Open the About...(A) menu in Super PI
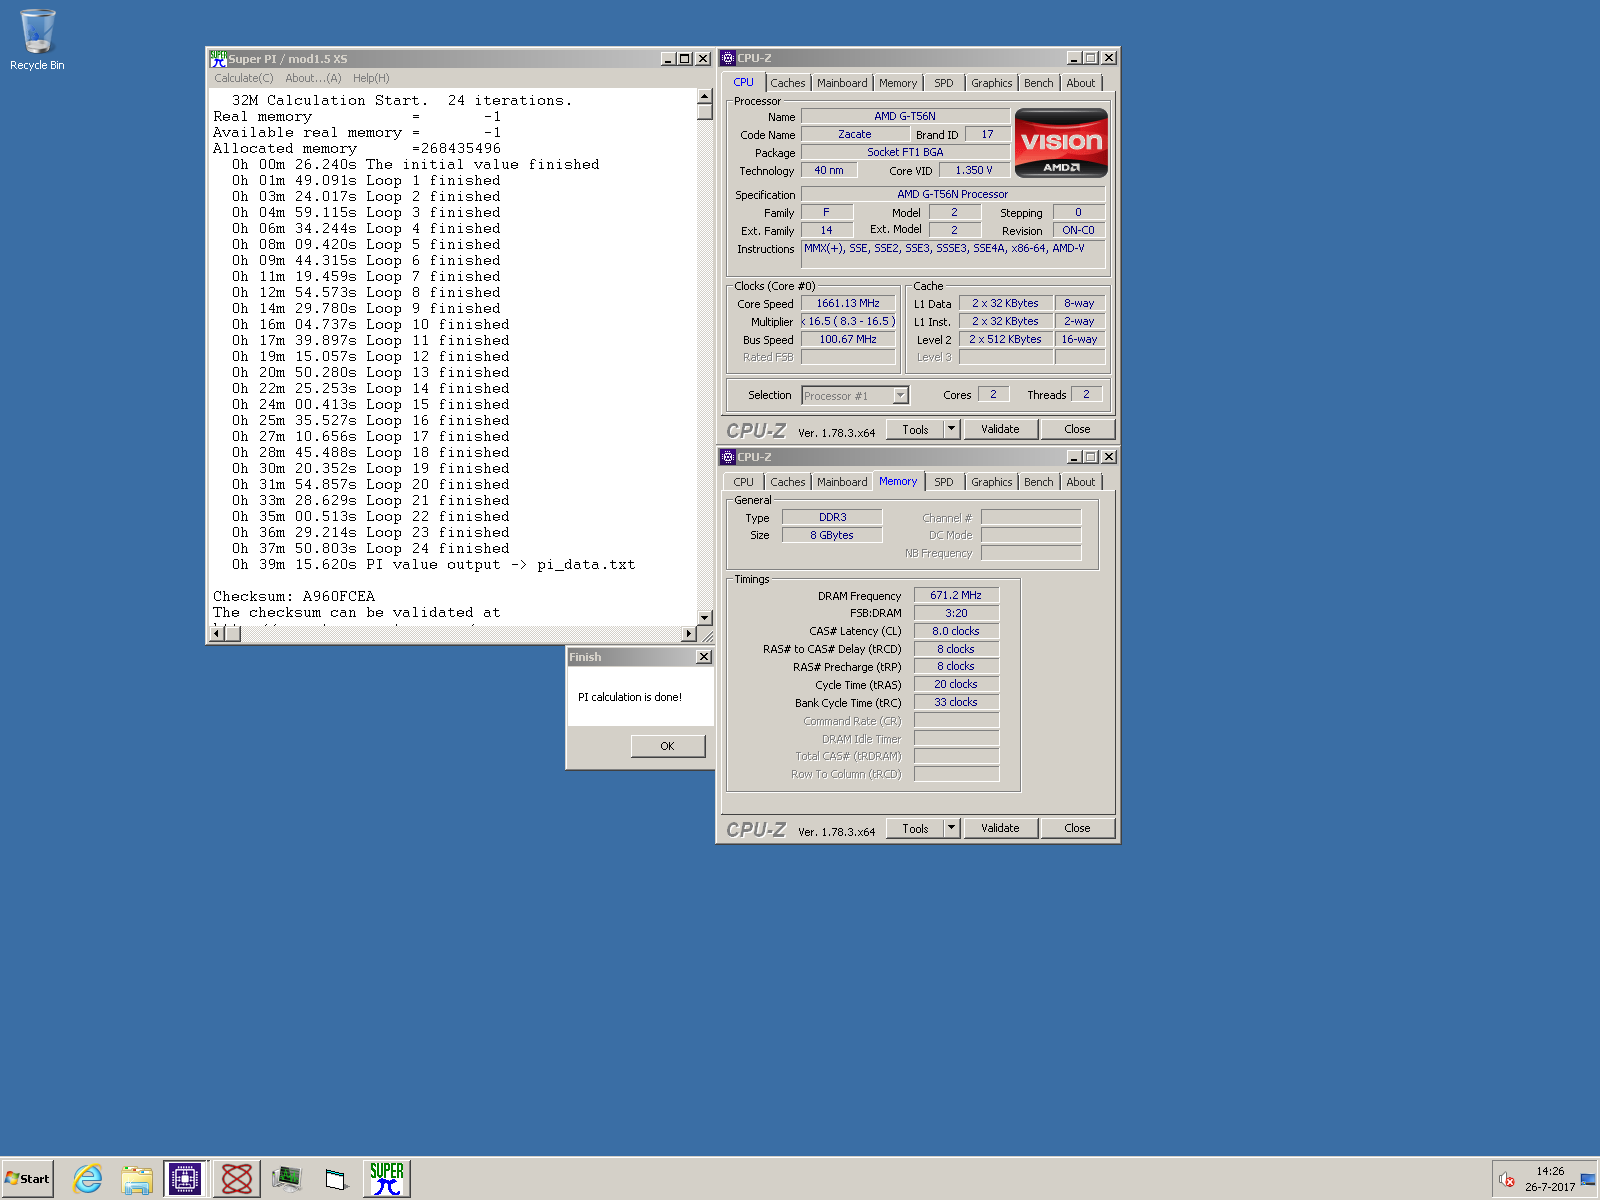Screen dimensions: 1600x1200 click(313, 78)
